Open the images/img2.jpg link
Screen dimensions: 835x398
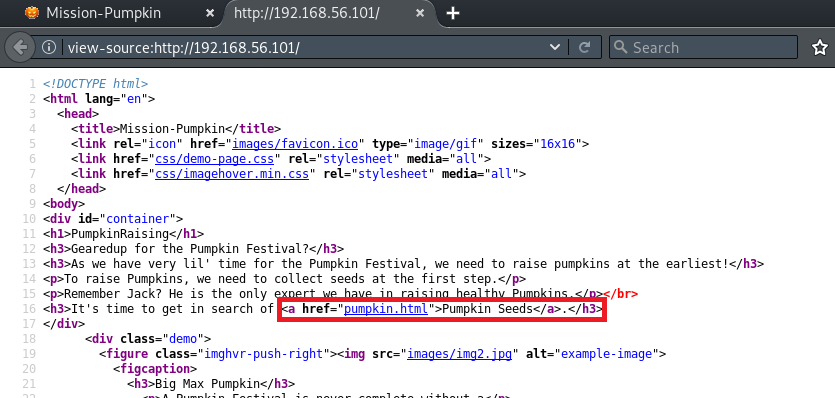(x=460, y=354)
